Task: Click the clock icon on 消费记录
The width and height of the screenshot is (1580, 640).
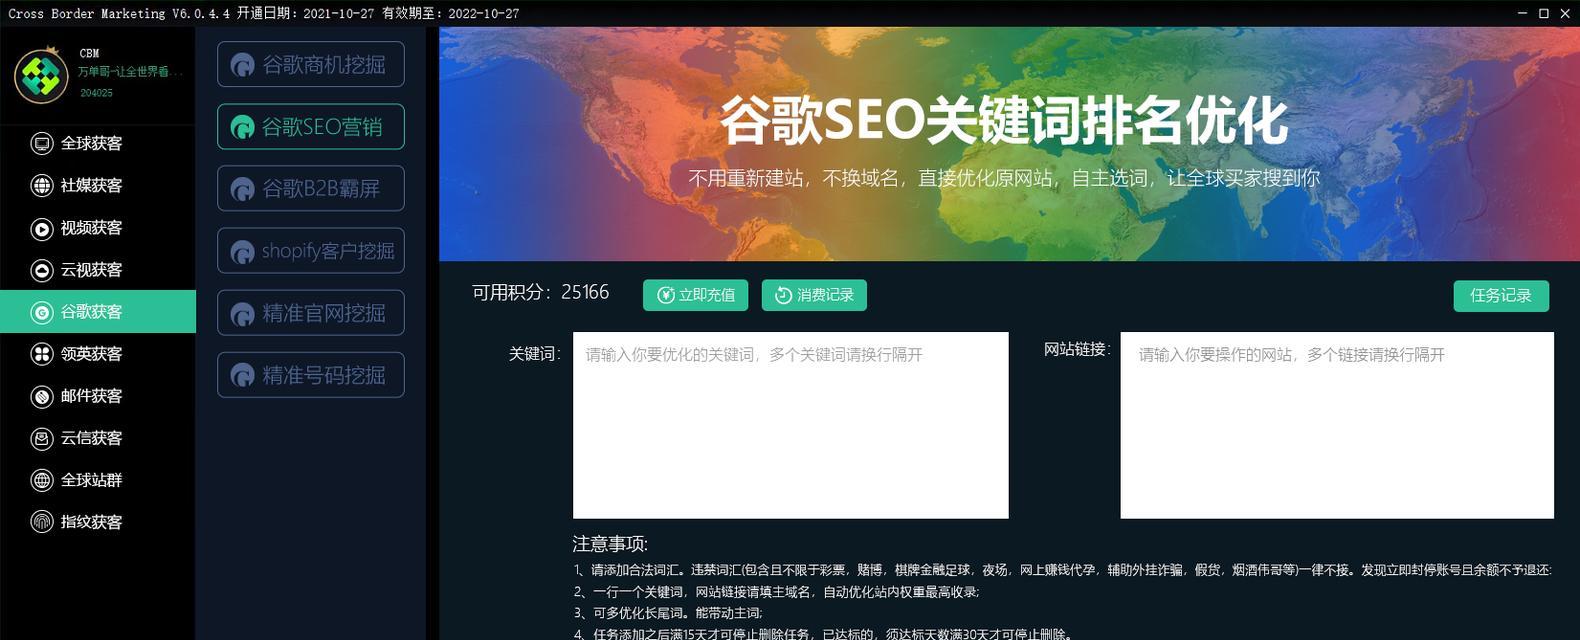Action: [x=783, y=295]
